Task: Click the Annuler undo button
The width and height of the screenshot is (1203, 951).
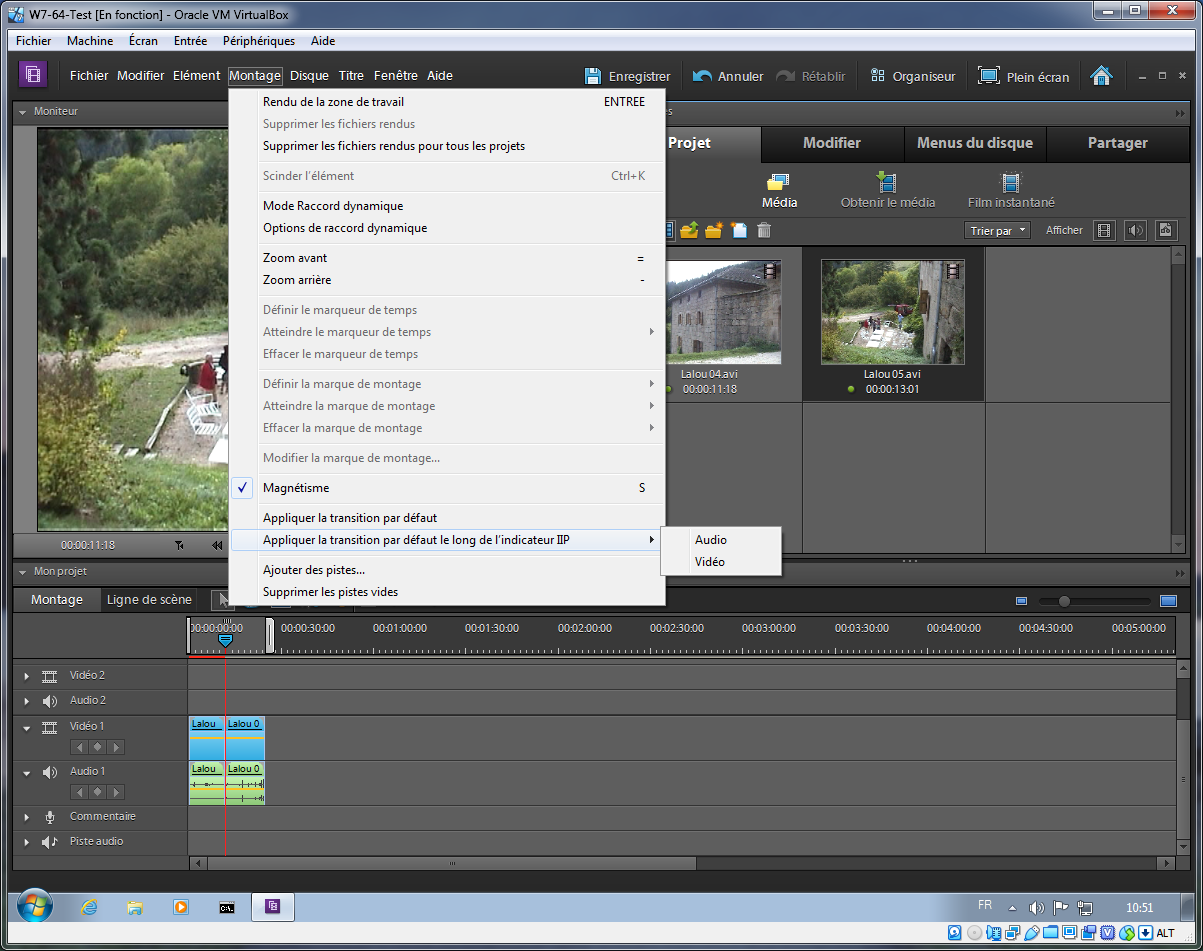Action: coord(728,76)
